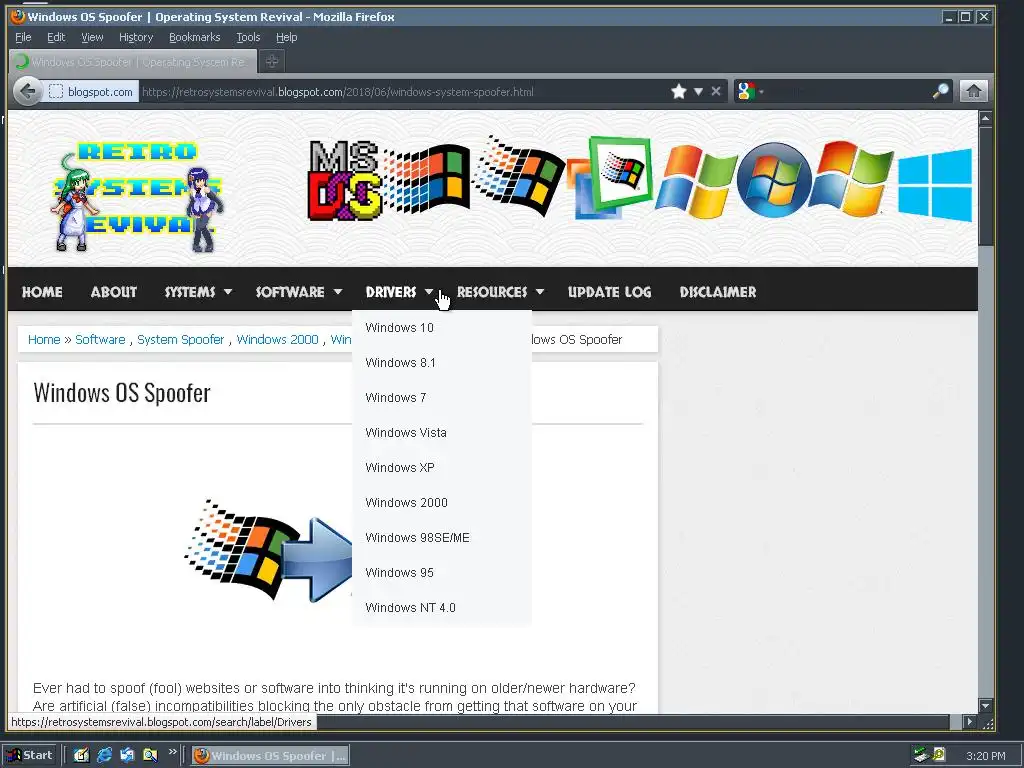
Task: Select the Windows OS Spoofer taskbar button
Action: (270, 756)
